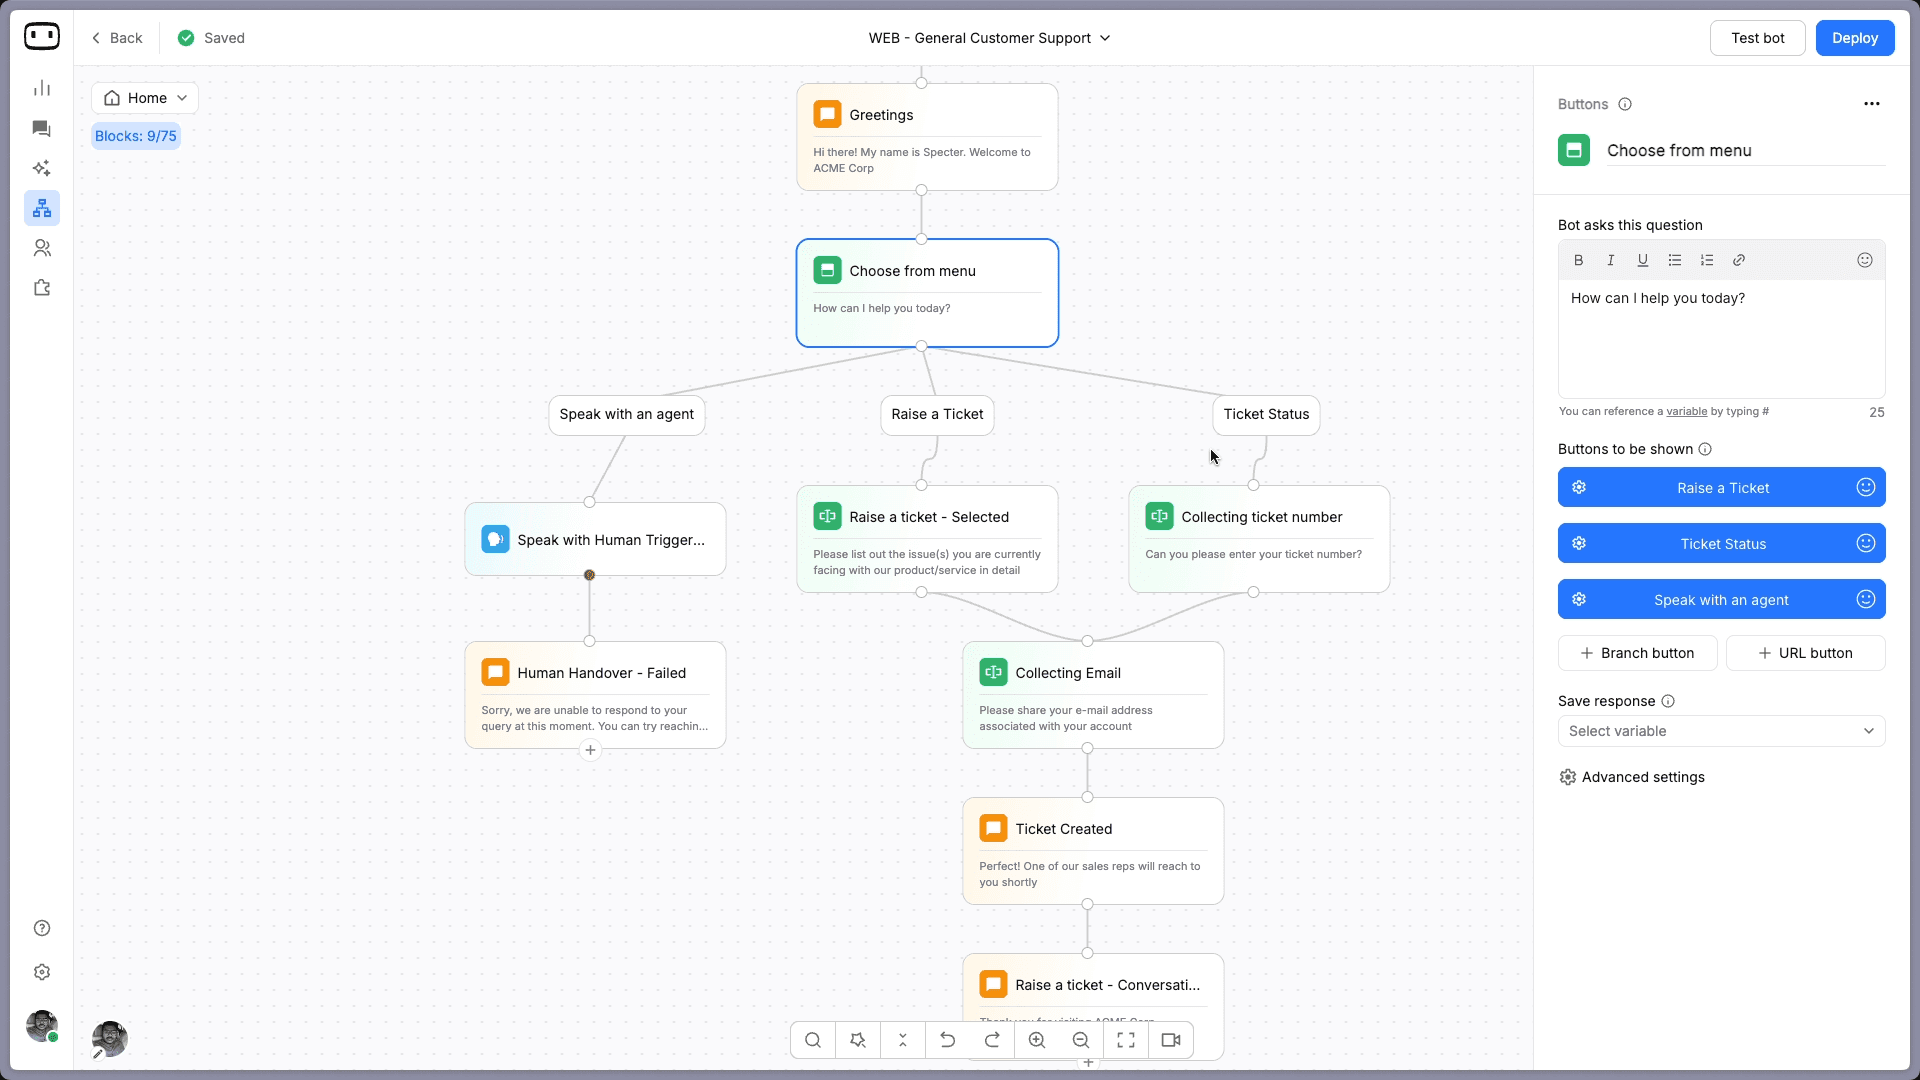The height and width of the screenshot is (1080, 1920).
Task: Open the three-dots menu in Buttons panel
Action: click(x=1872, y=104)
